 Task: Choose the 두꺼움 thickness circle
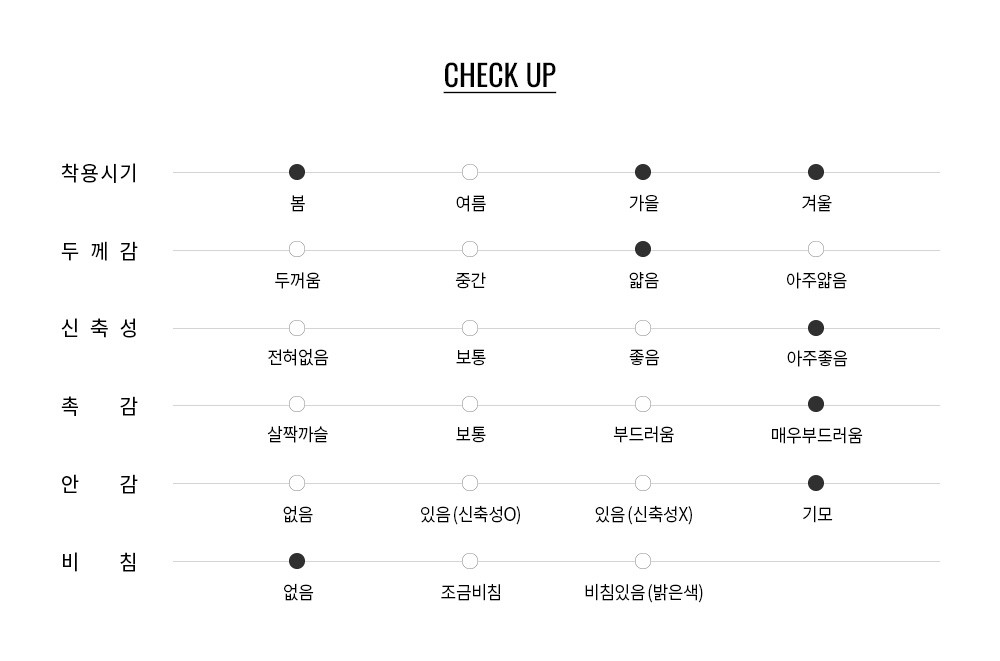(297, 249)
